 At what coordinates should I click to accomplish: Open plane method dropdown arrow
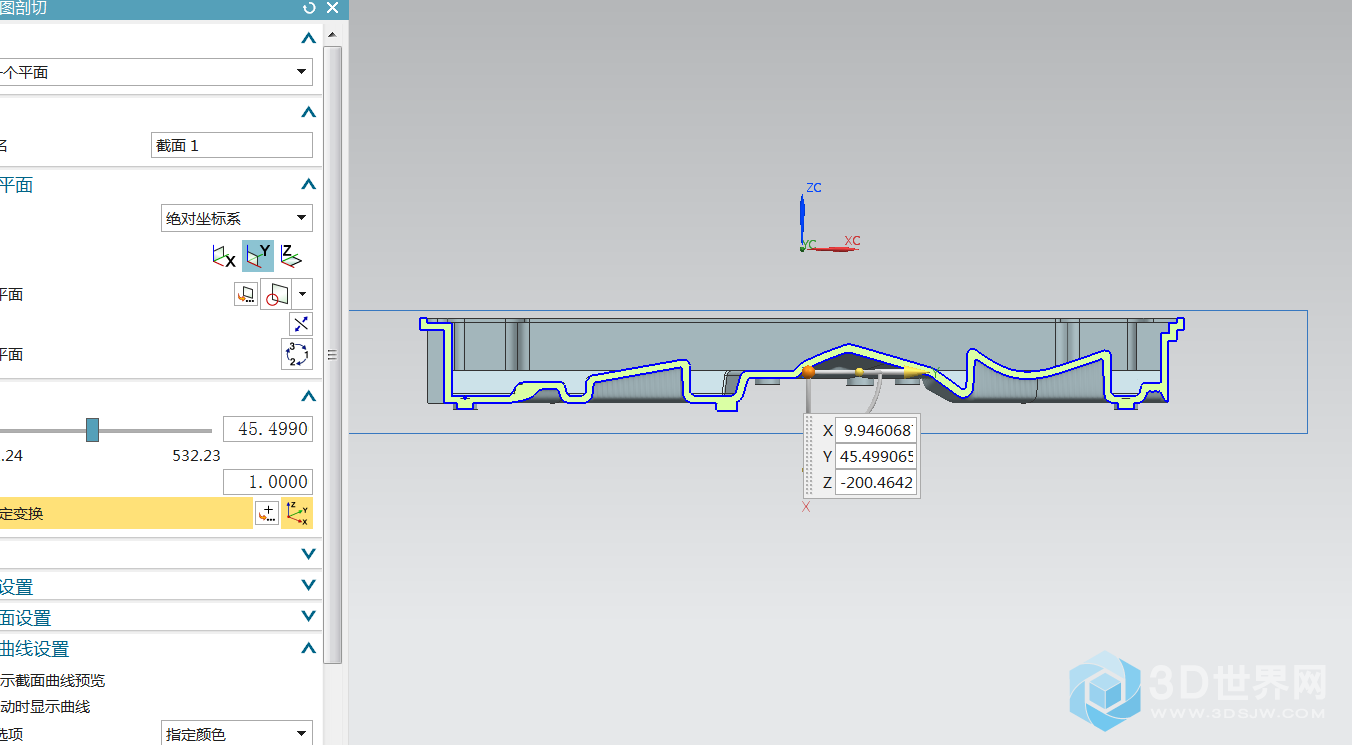pyautogui.click(x=303, y=294)
